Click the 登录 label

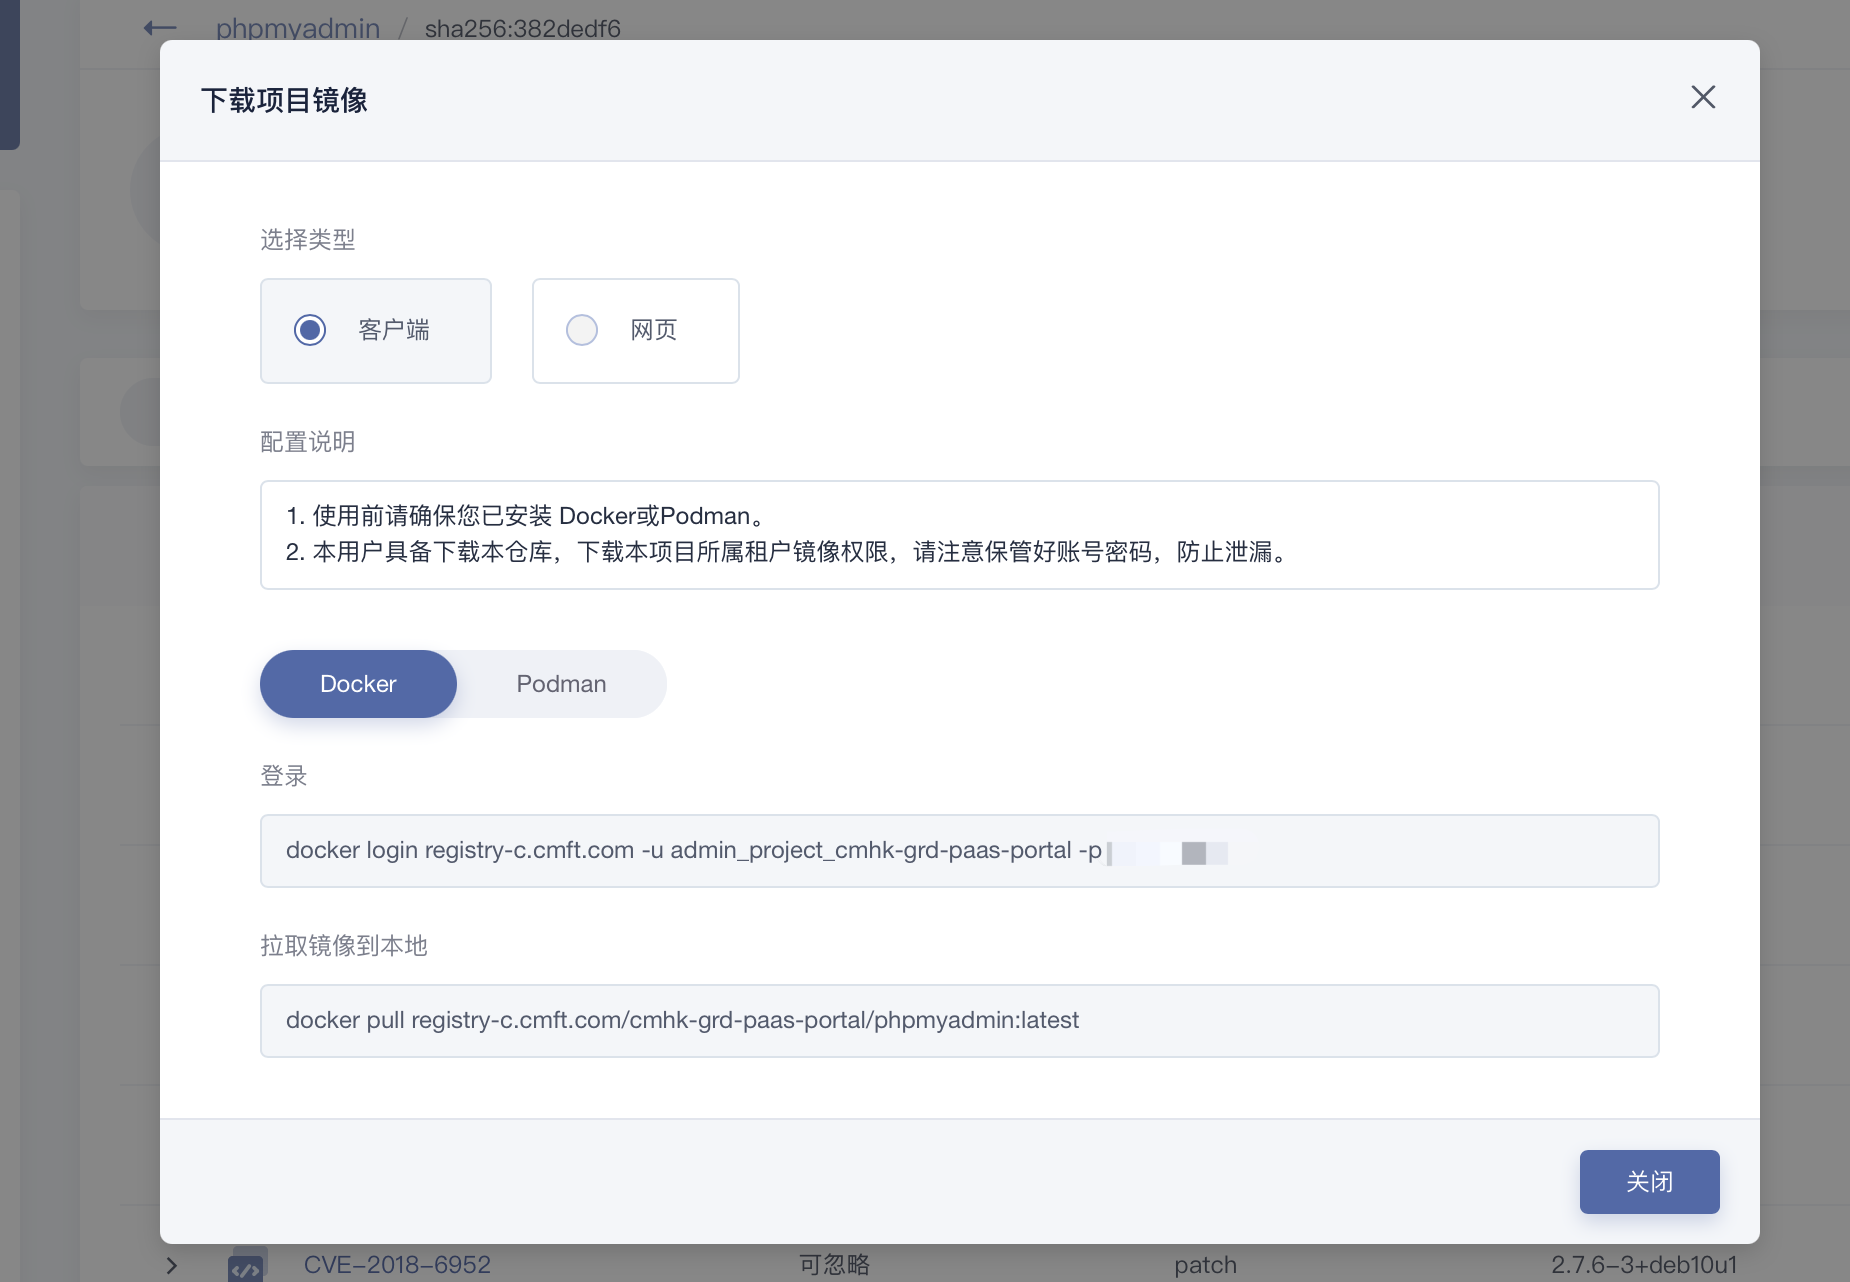284,776
